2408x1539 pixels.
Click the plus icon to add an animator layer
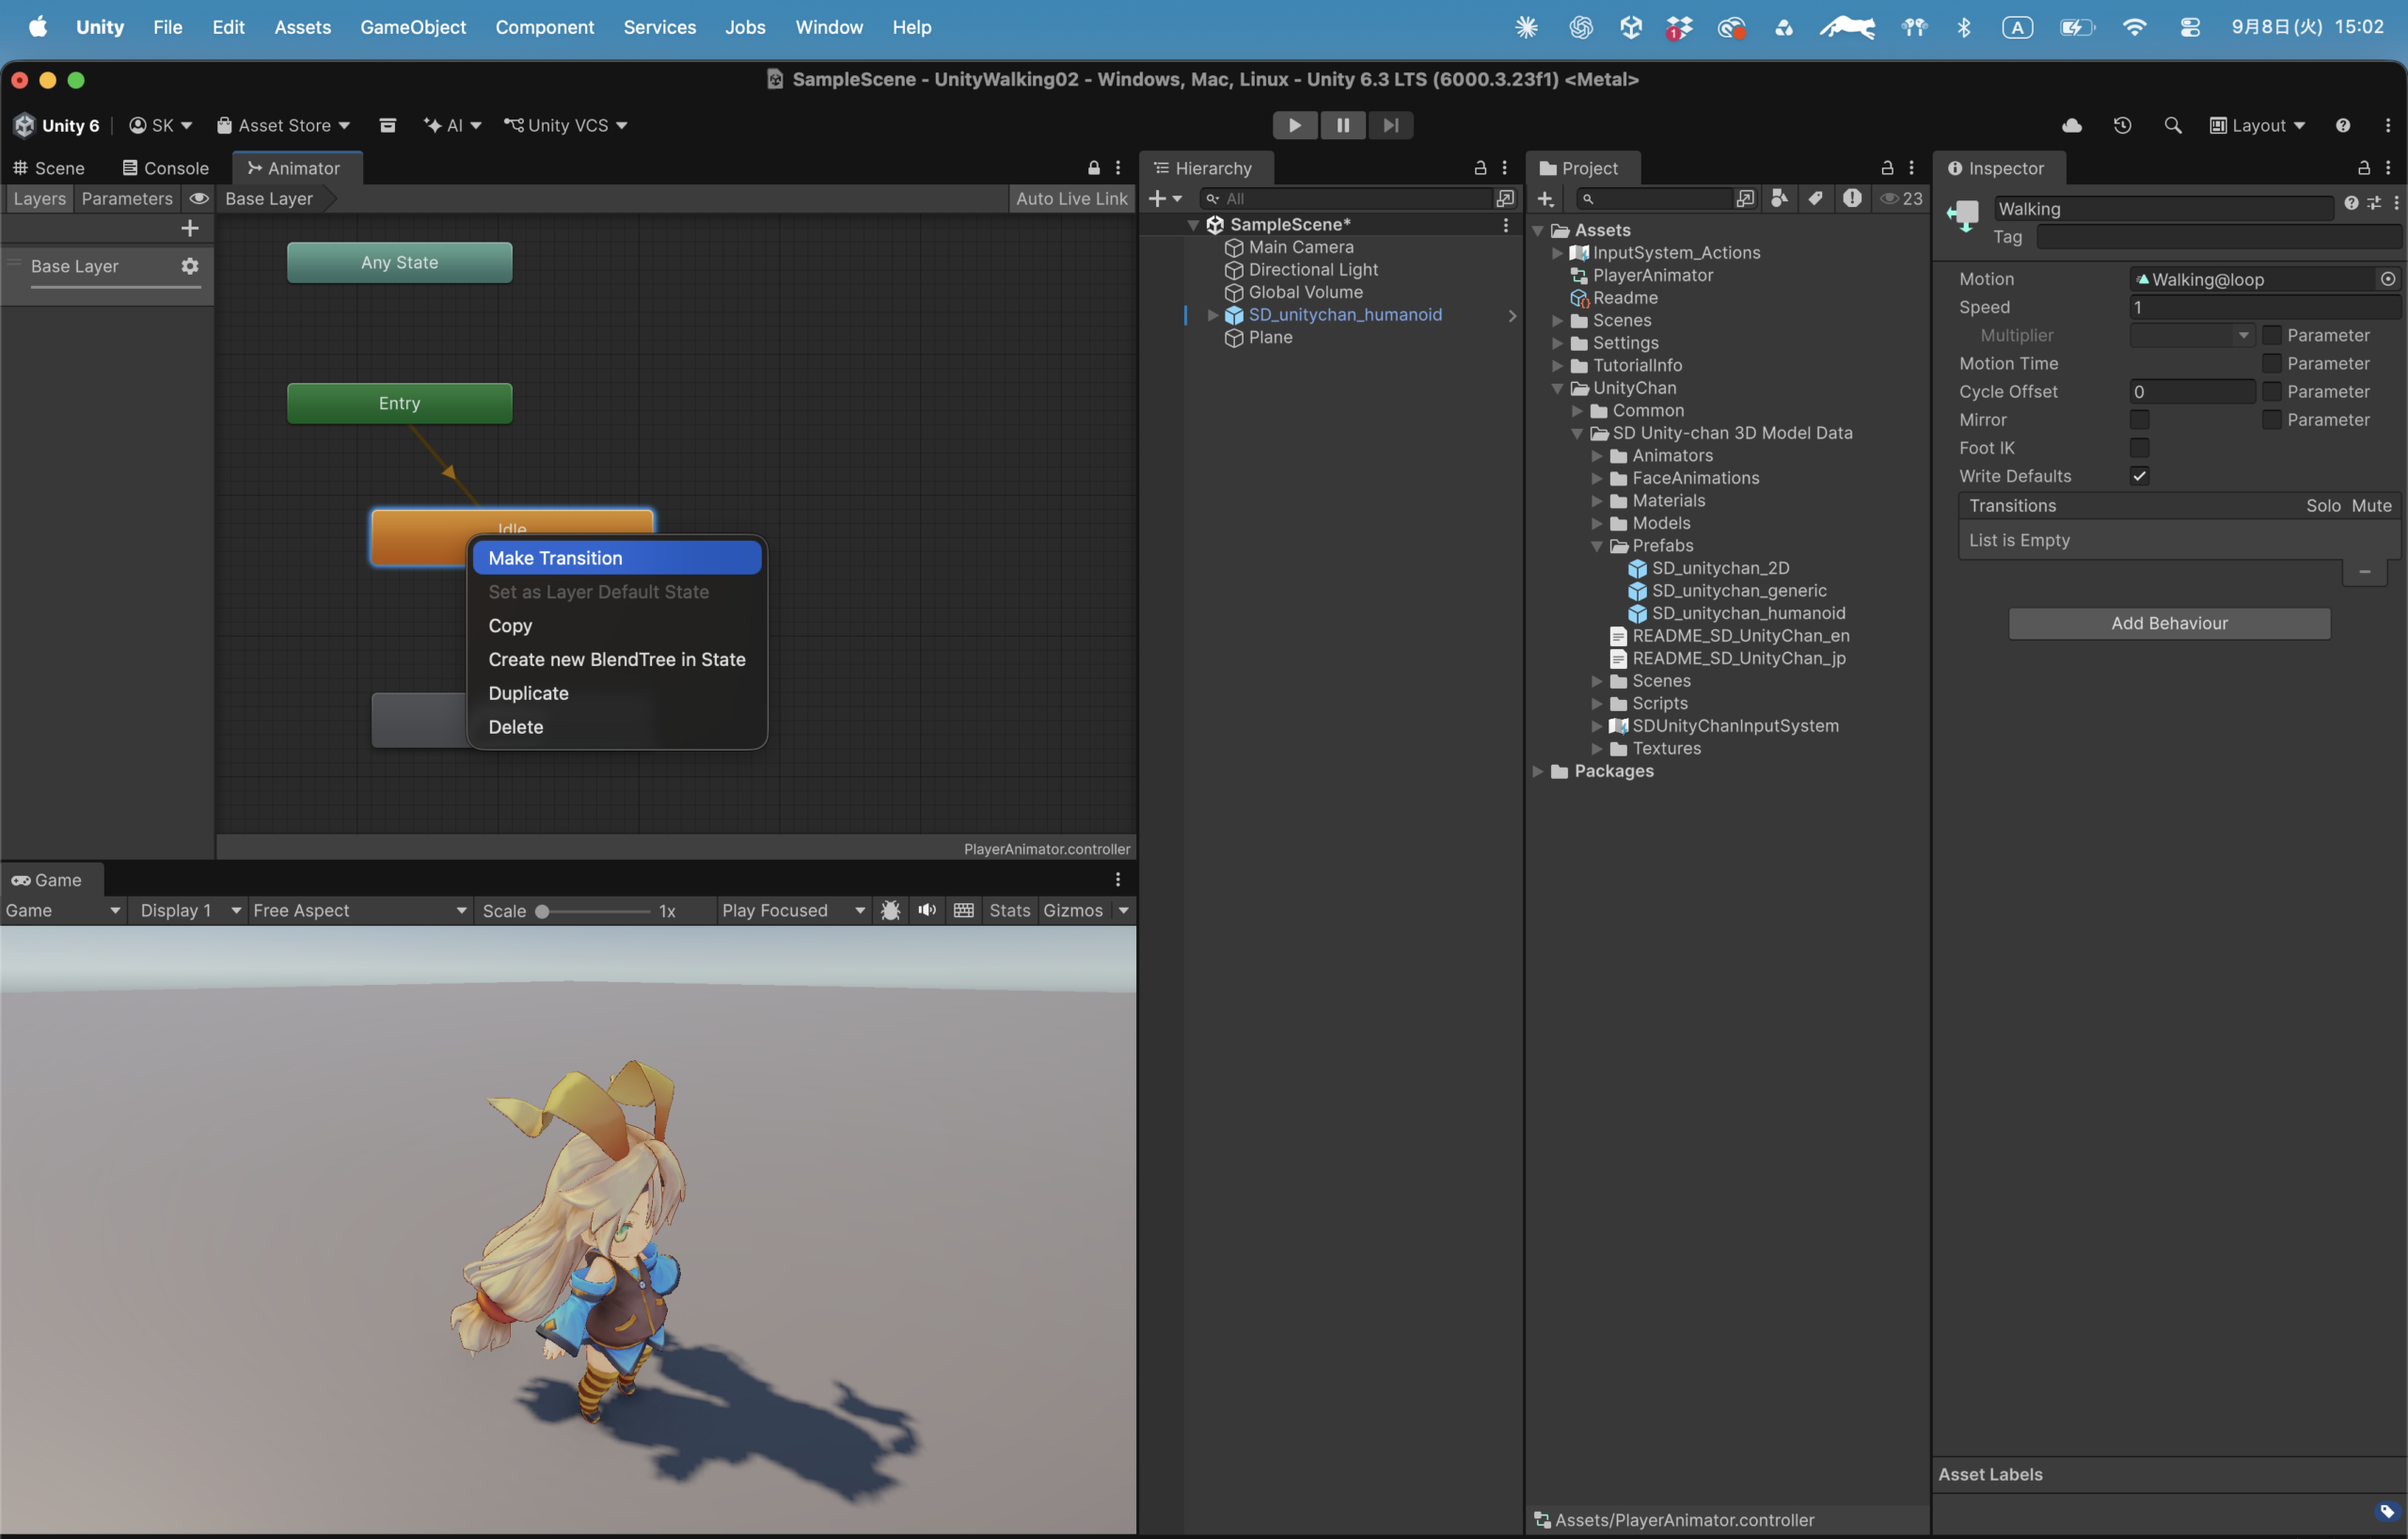189,228
